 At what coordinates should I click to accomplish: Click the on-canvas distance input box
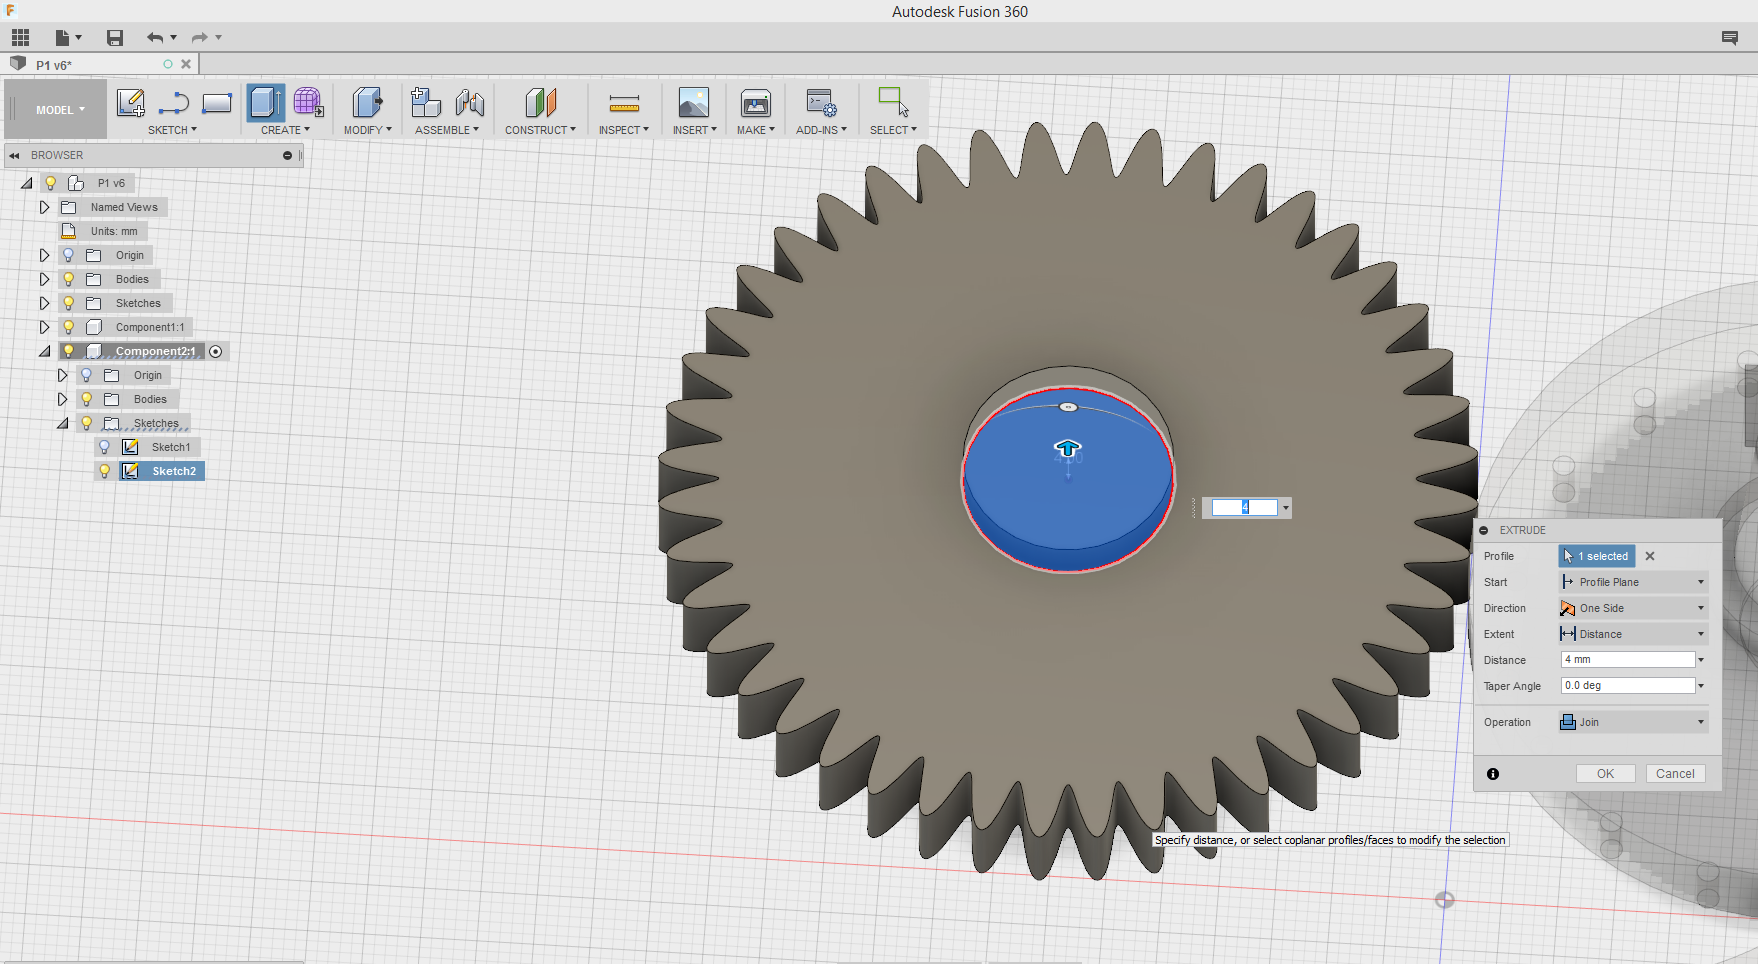(x=1244, y=508)
